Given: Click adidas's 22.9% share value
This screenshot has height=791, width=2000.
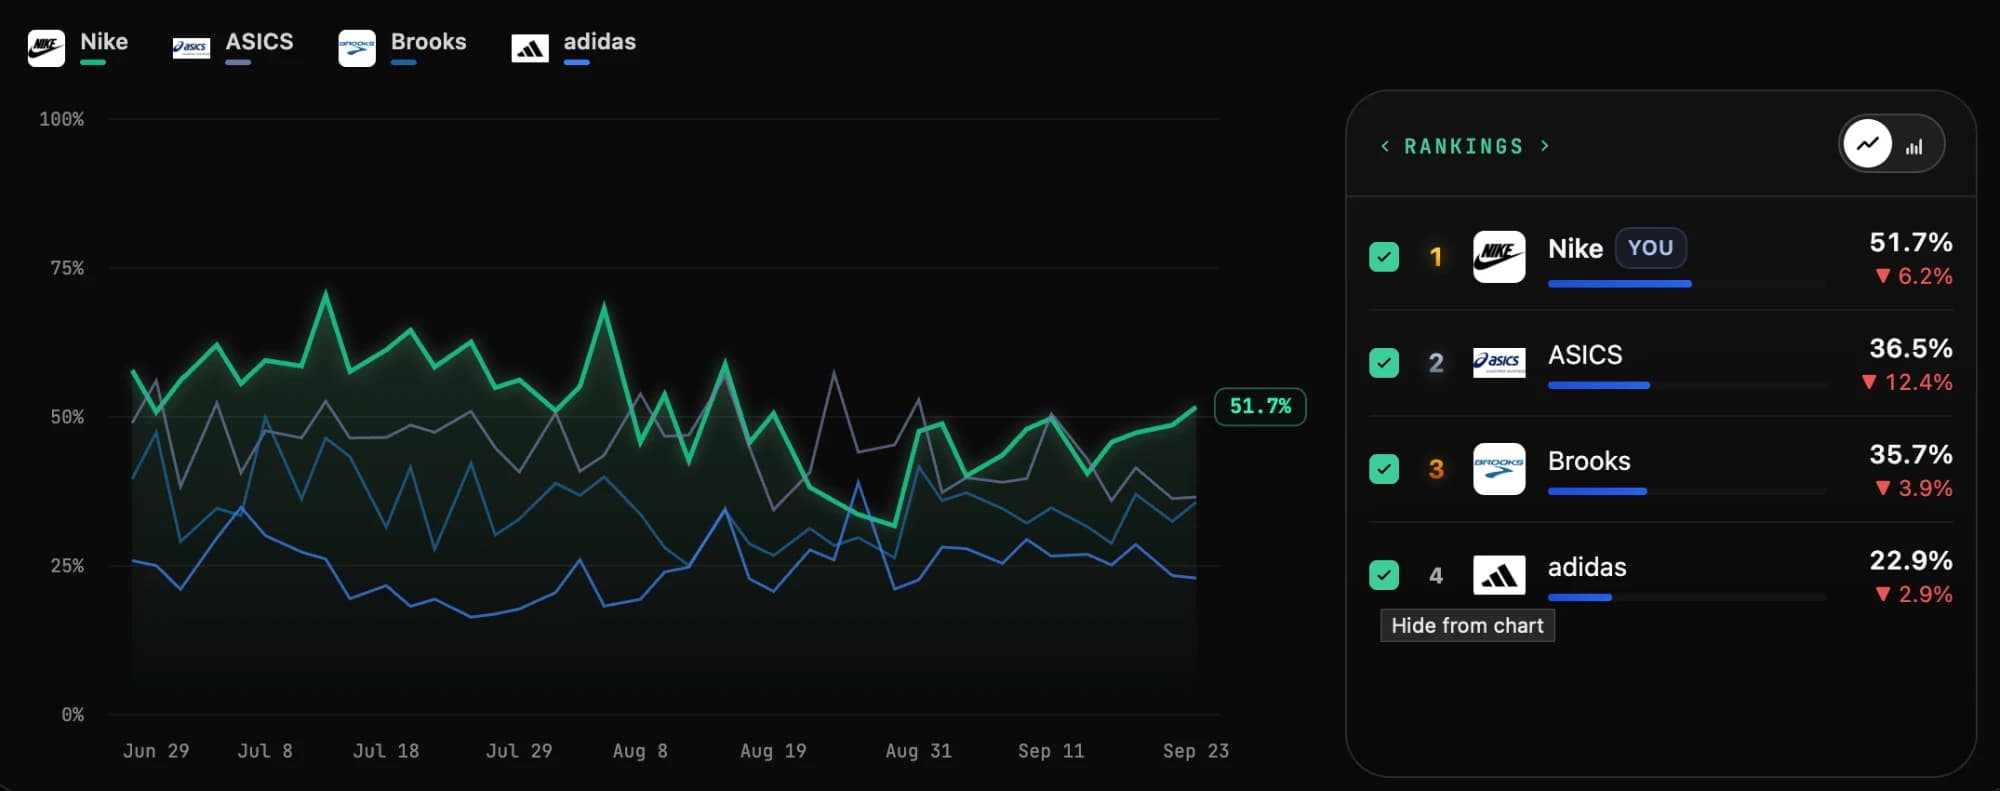Looking at the screenshot, I should pos(1911,560).
